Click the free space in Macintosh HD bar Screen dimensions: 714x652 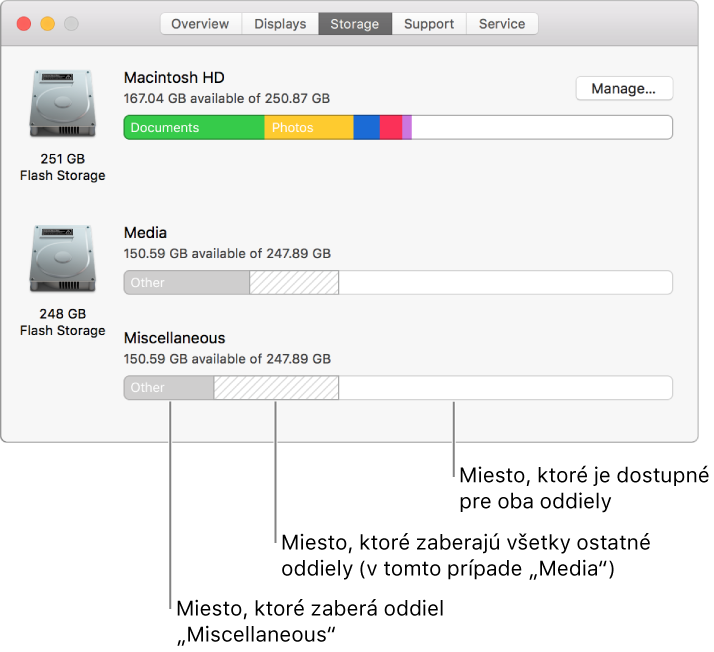[x=542, y=127]
